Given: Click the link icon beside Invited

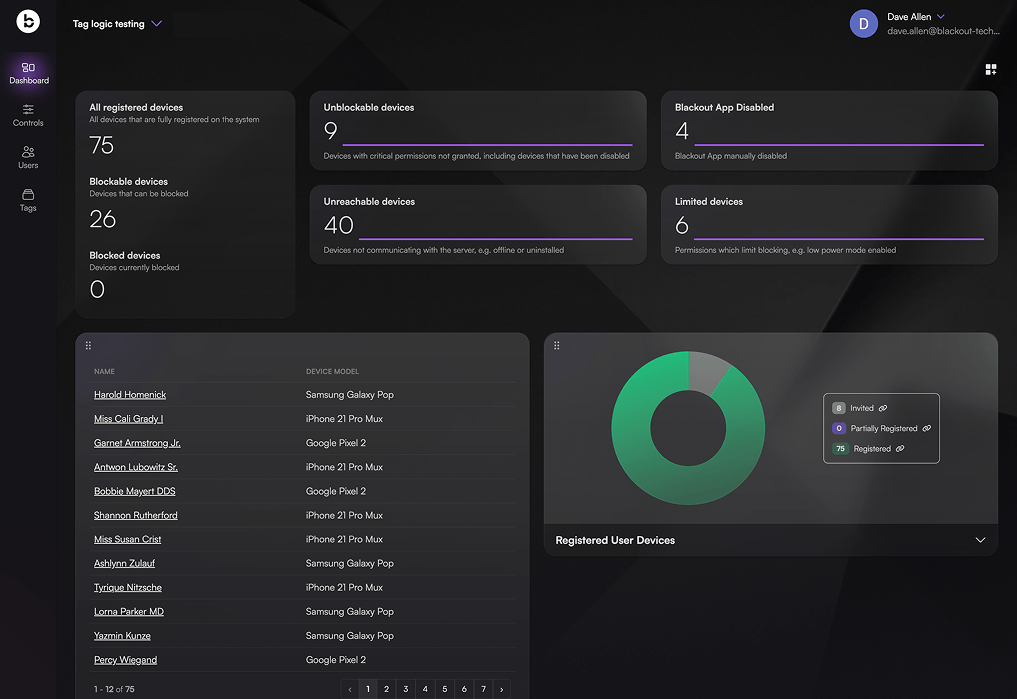Looking at the screenshot, I should (883, 408).
